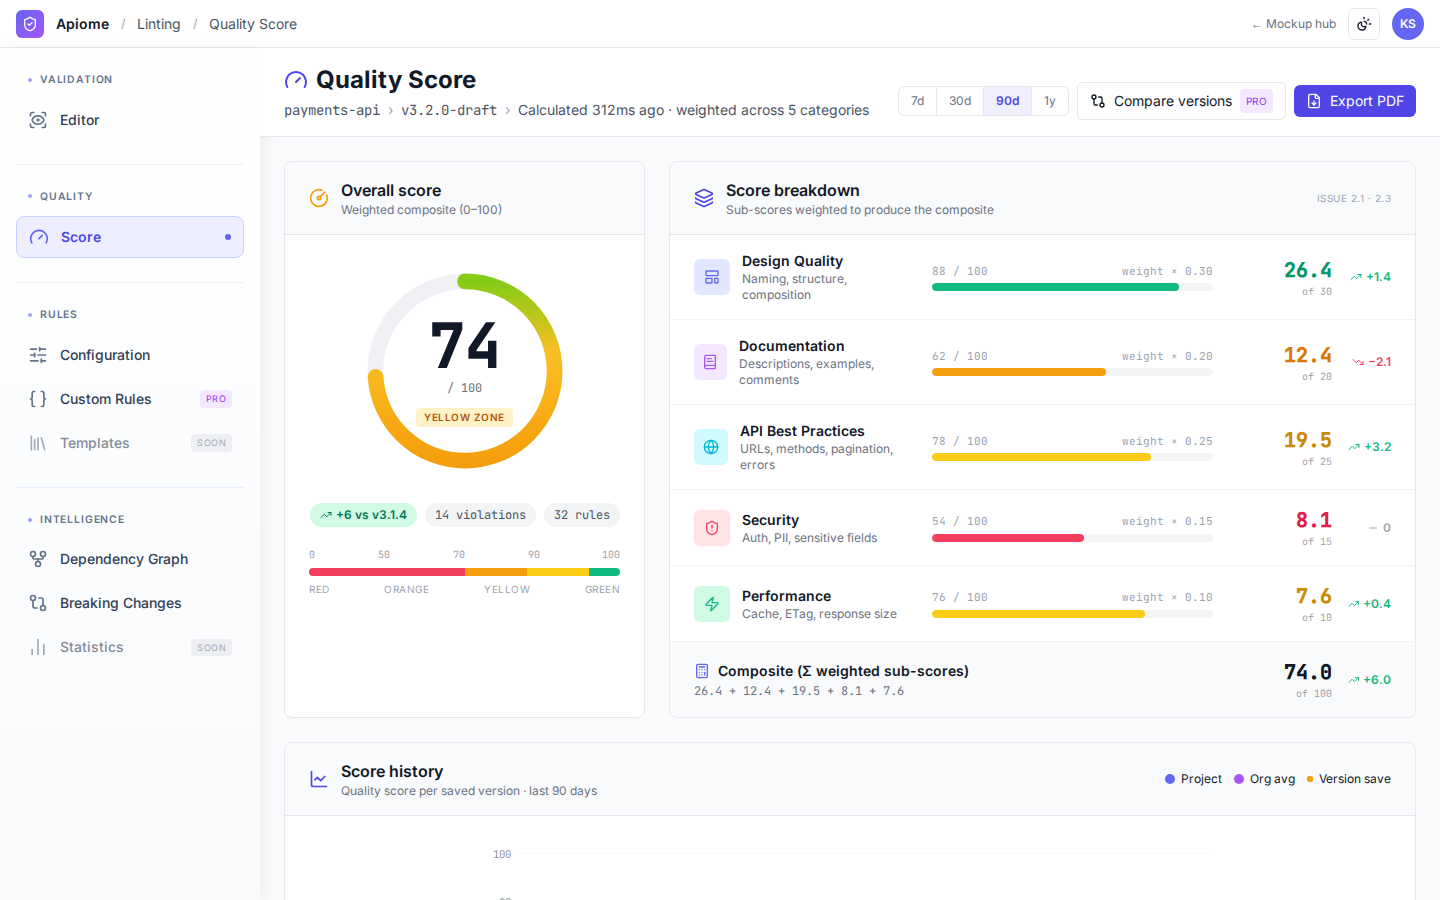The height and width of the screenshot is (900, 1440).
Task: Click the Apiome shield logo icon
Action: (x=30, y=24)
